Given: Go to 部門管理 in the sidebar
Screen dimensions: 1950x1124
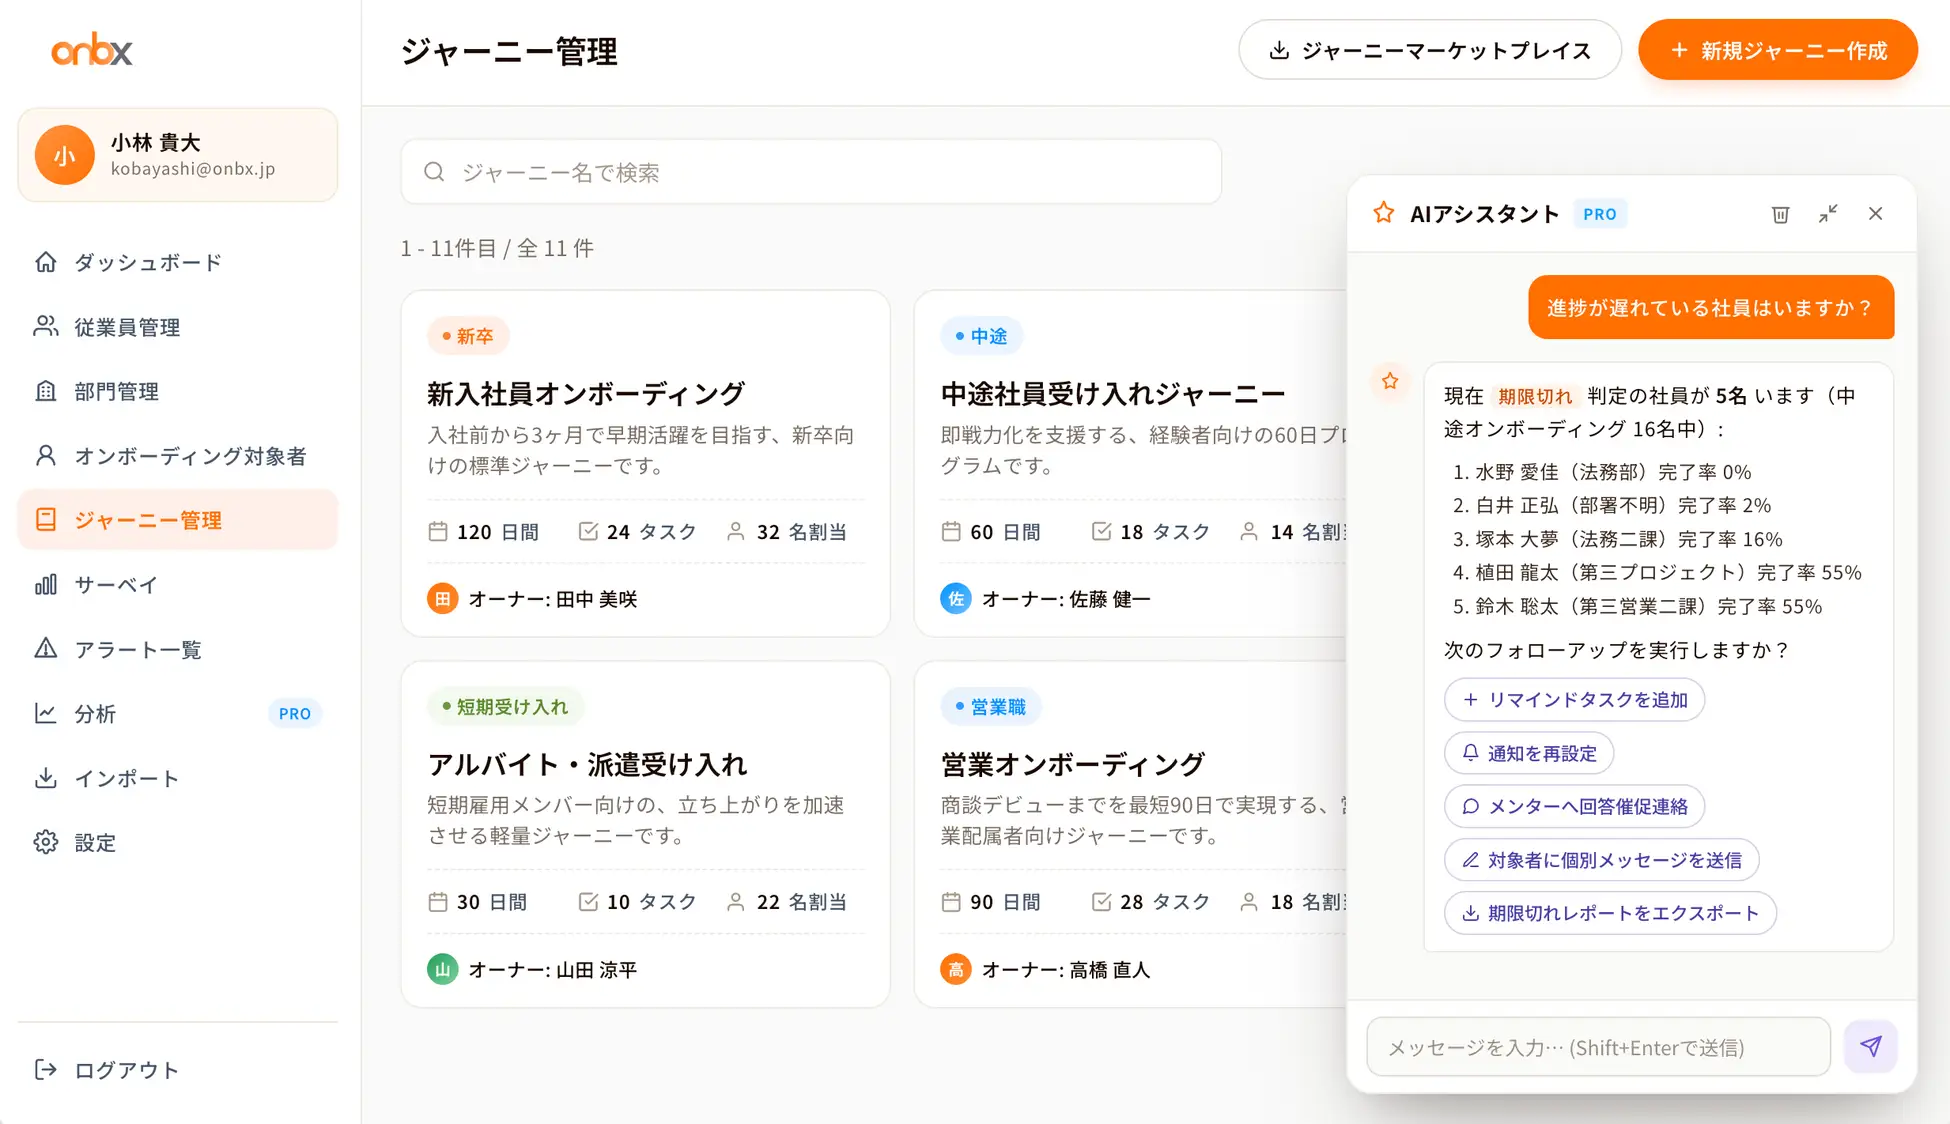Looking at the screenshot, I should 177,391.
